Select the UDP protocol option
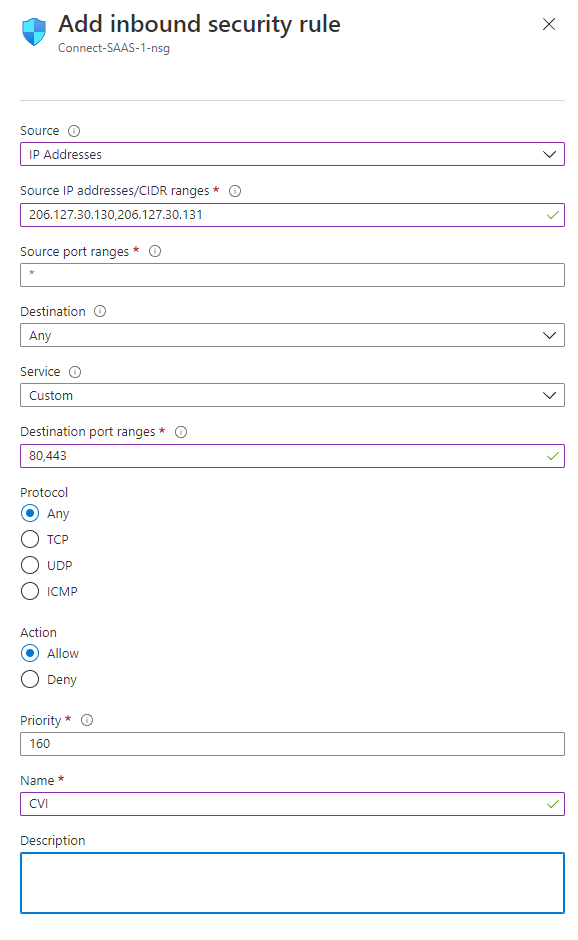This screenshot has width=578, height=940. tap(30, 565)
